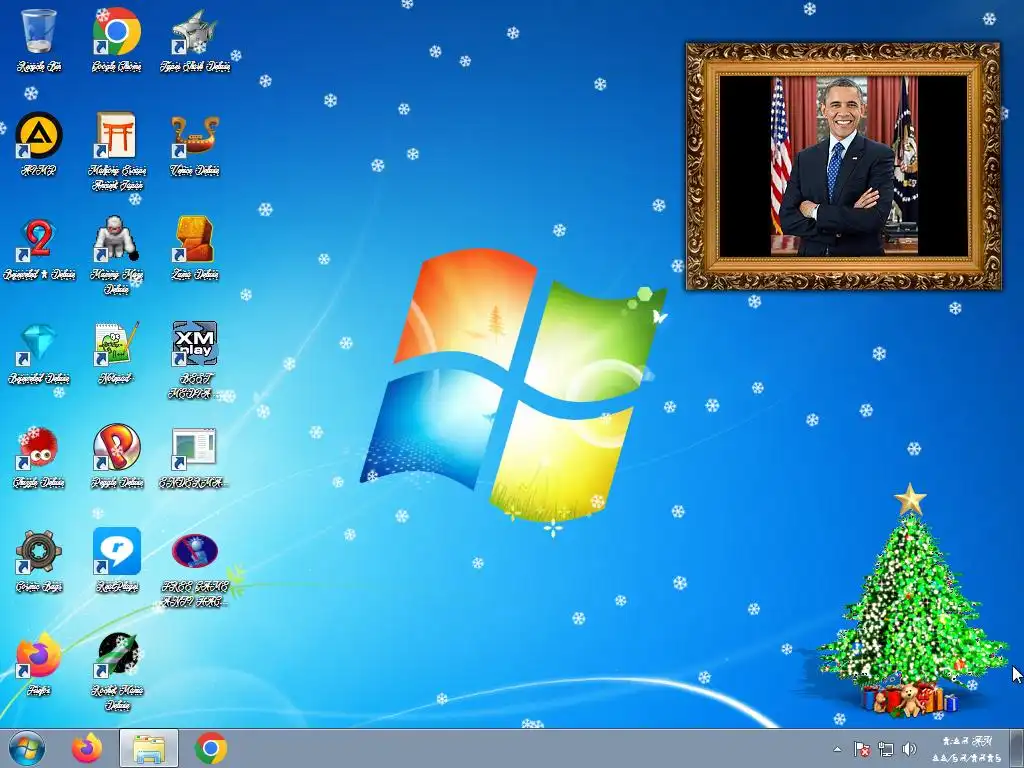Select the AIMP desktop shortcut
The height and width of the screenshot is (768, 1024).
39,144
